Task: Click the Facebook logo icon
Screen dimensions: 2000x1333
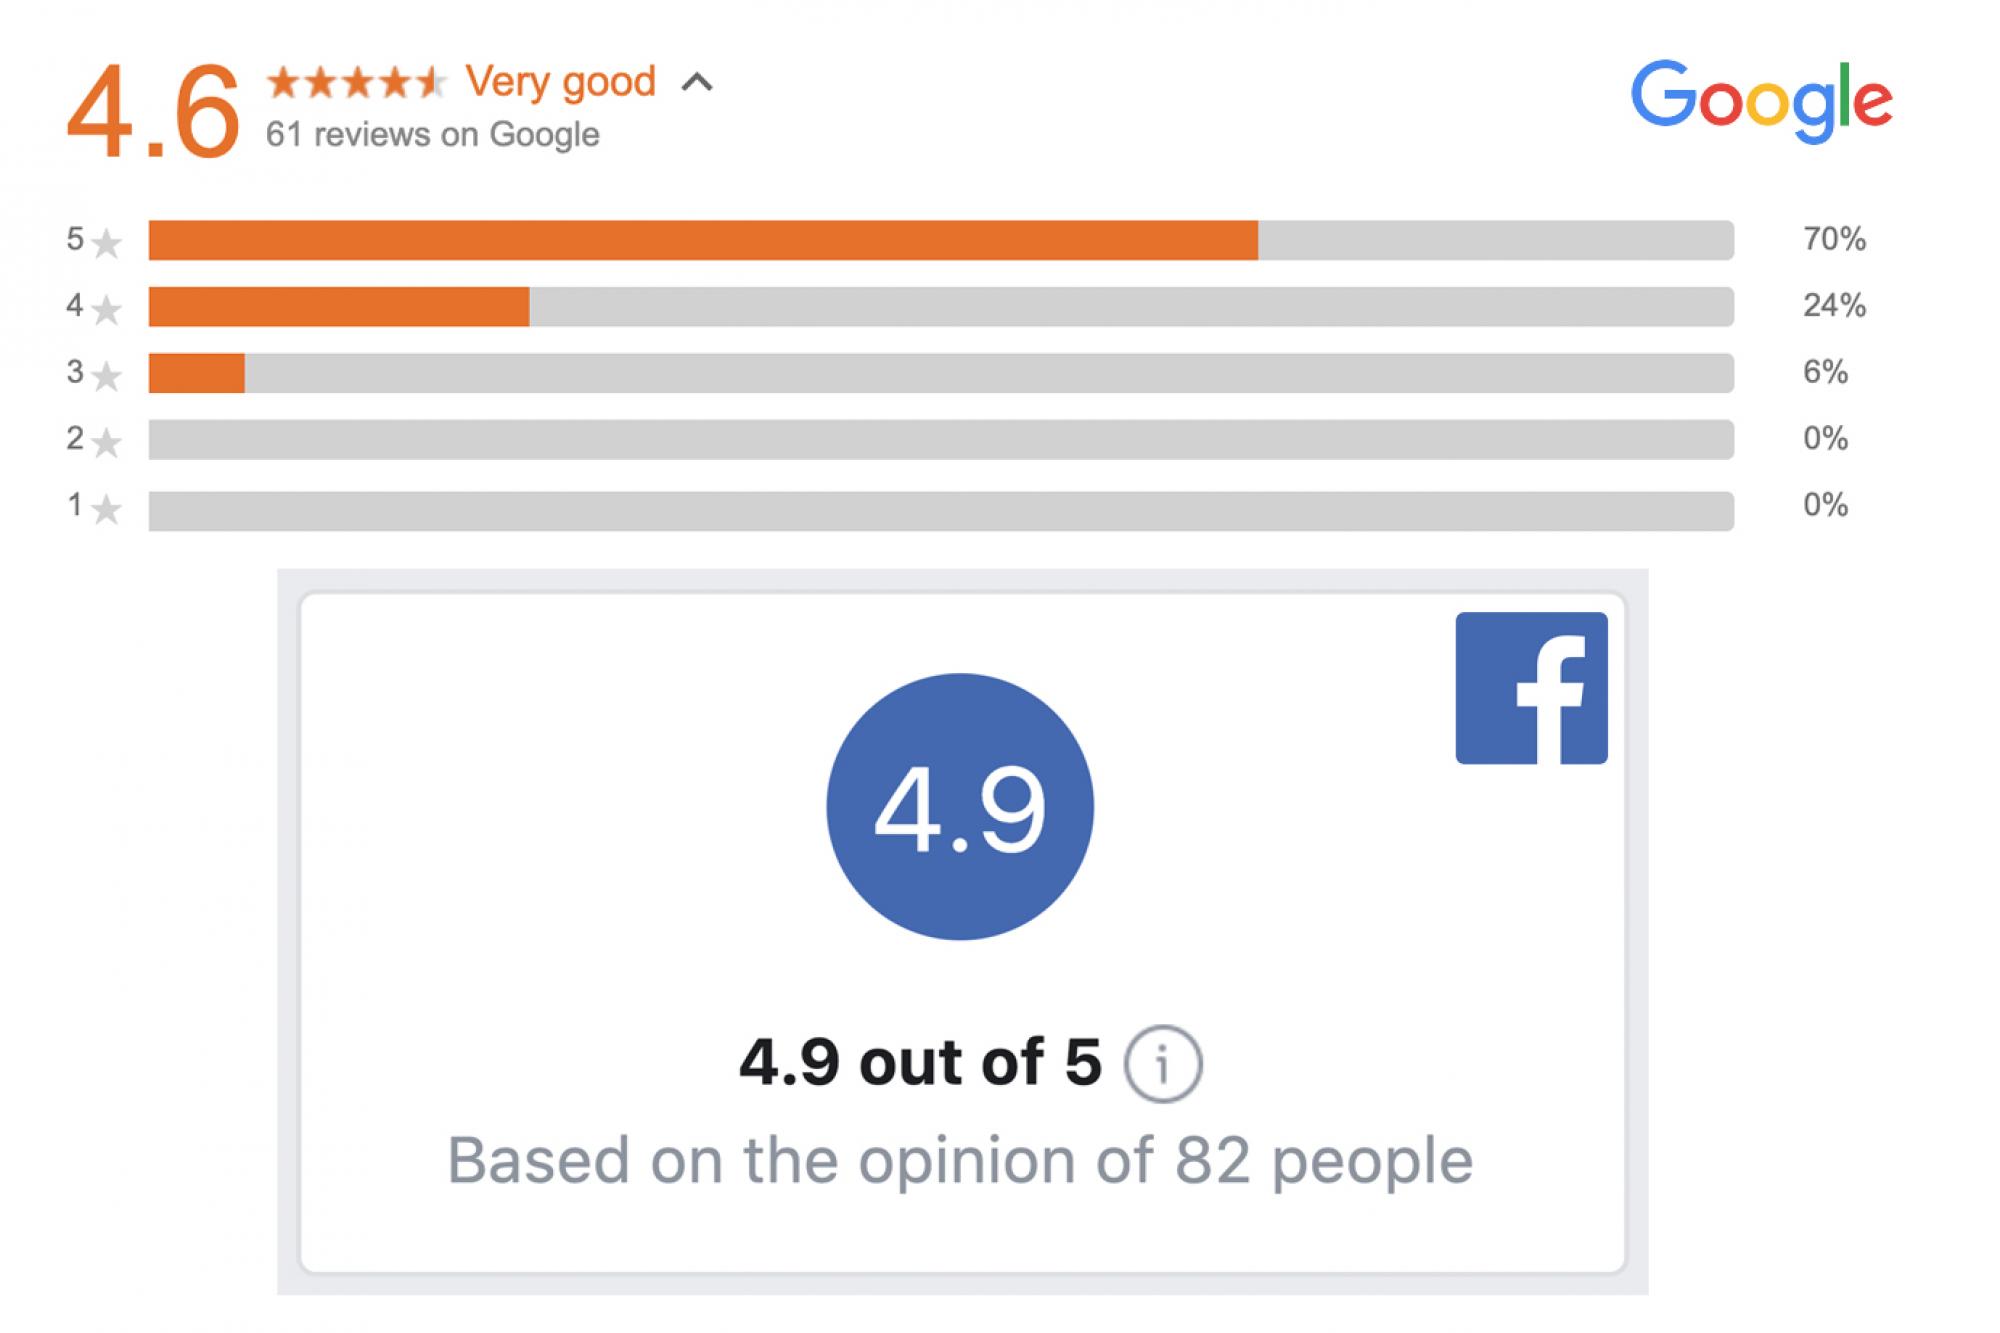Action: pos(1531,688)
